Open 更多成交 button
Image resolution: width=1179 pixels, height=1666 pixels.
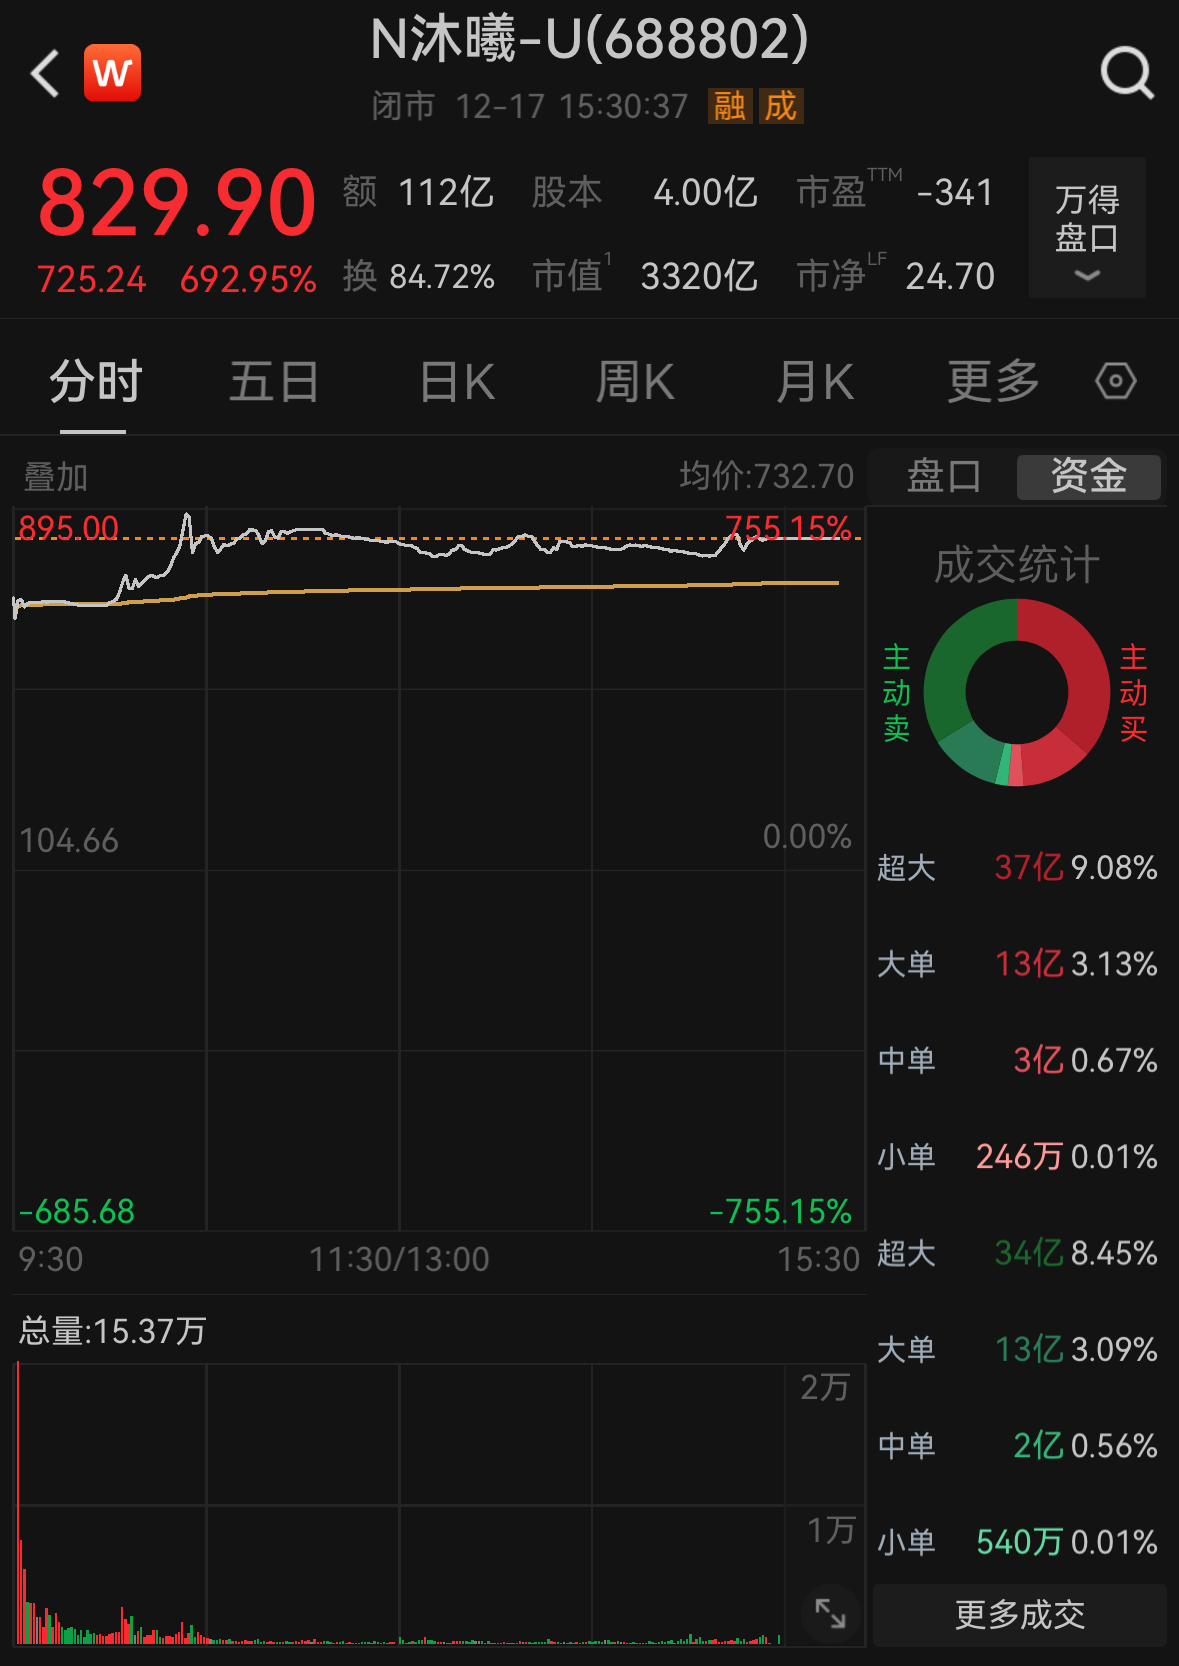point(1019,1614)
